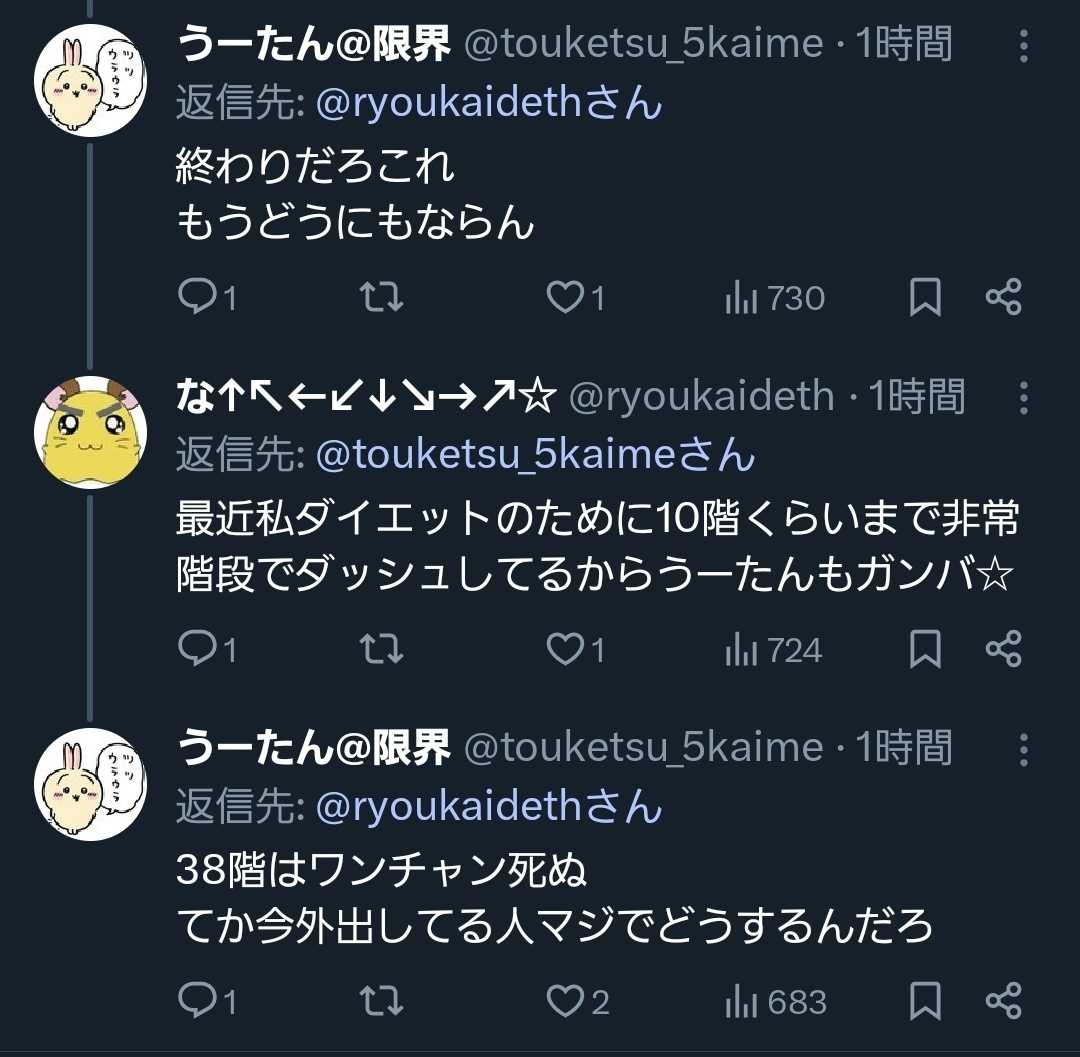Image resolution: width=1080 pixels, height=1057 pixels.
Task: Retweet the tweet about 10階 stairs
Action: pyautogui.click(x=381, y=650)
